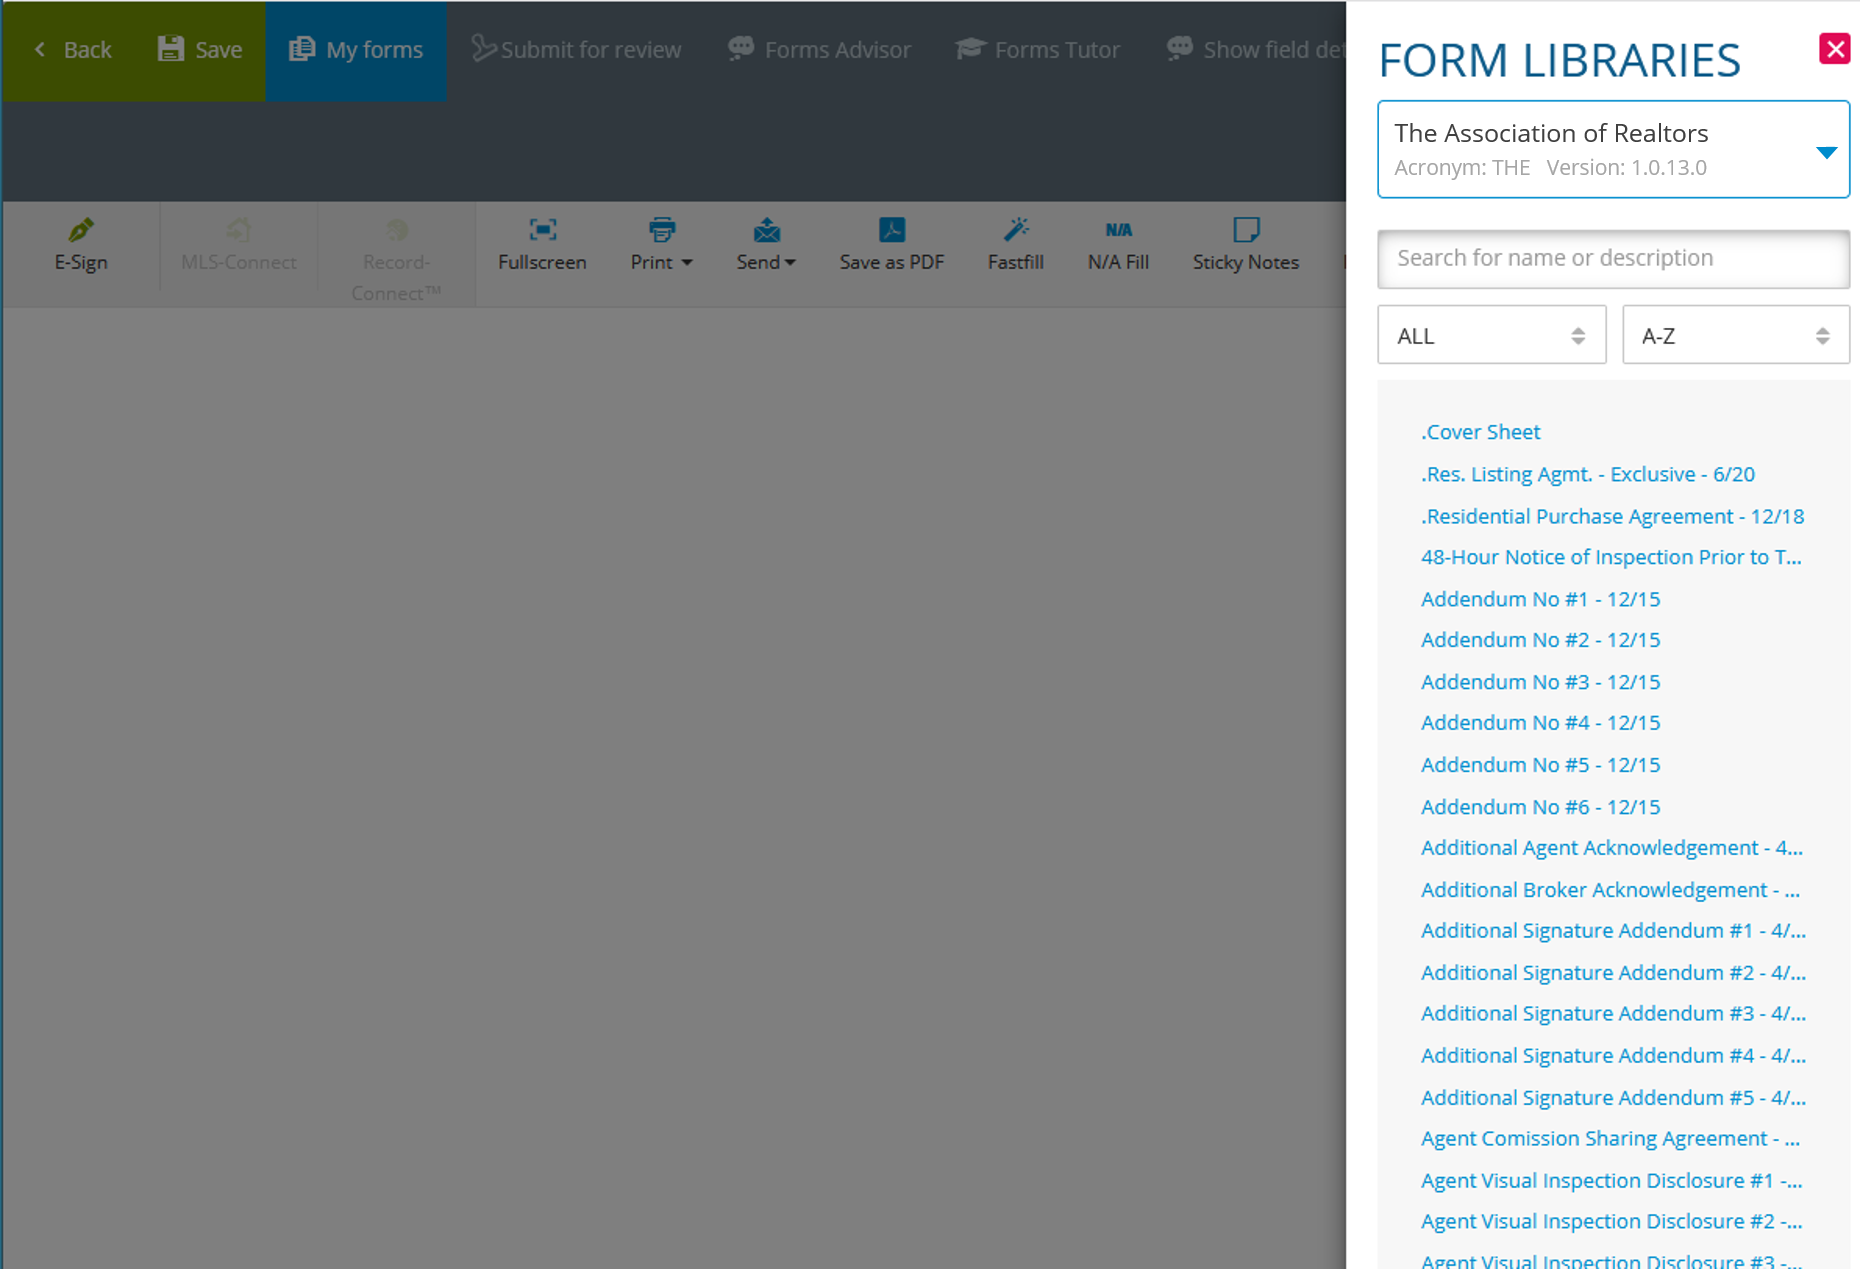This screenshot has width=1860, height=1269.
Task: Close the Form Libraries panel
Action: 1835,48
